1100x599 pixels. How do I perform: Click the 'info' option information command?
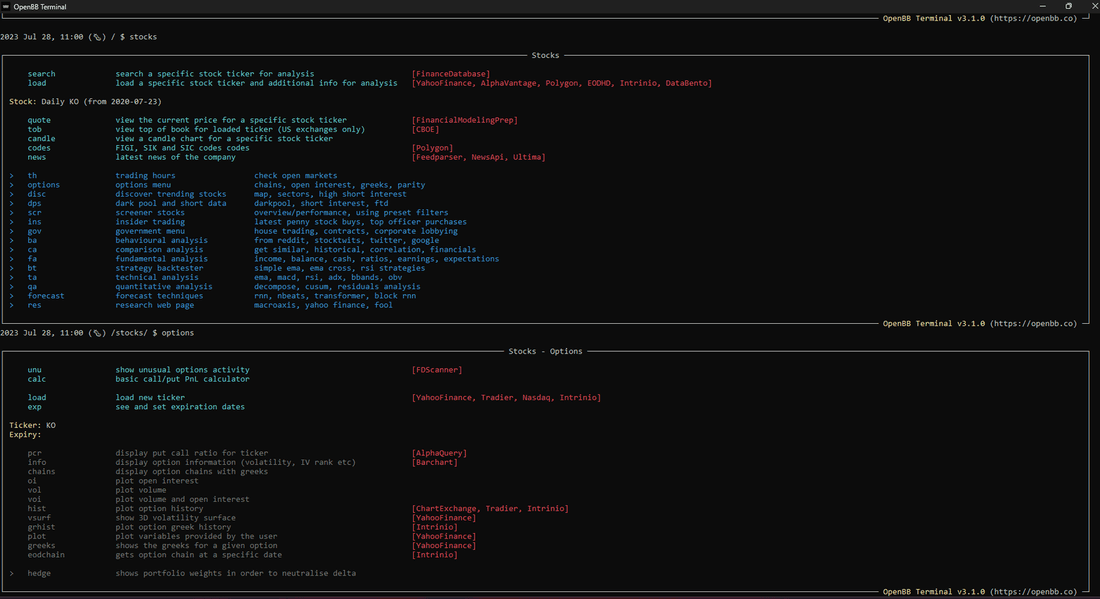pyautogui.click(x=36, y=462)
